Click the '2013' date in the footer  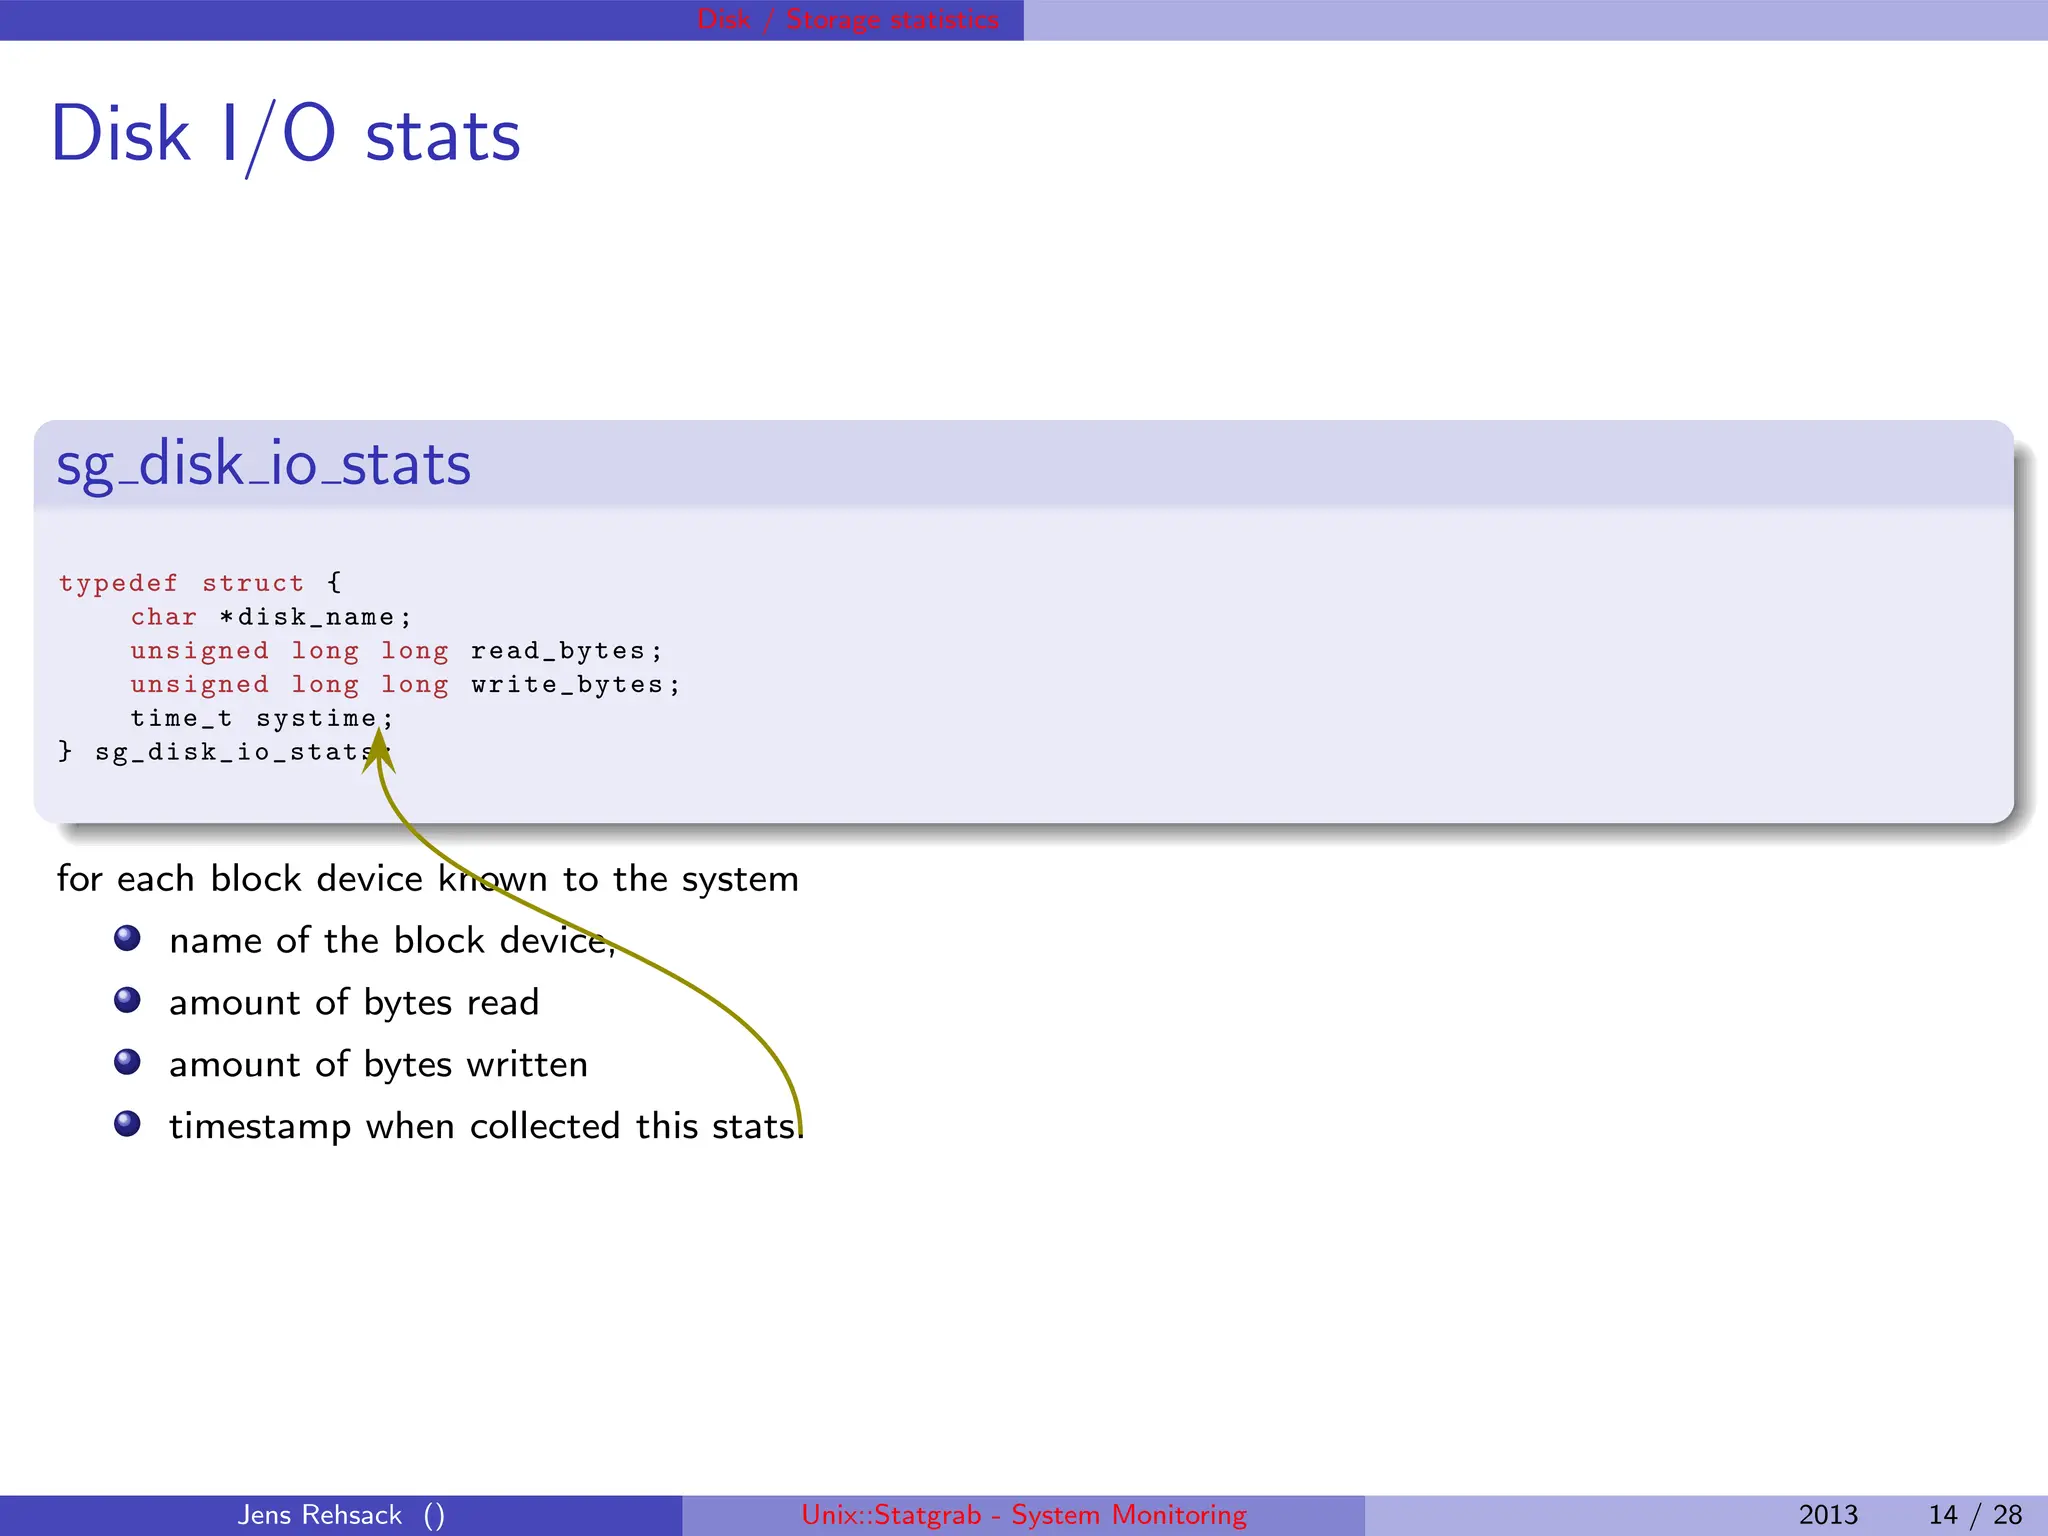click(x=1828, y=1515)
